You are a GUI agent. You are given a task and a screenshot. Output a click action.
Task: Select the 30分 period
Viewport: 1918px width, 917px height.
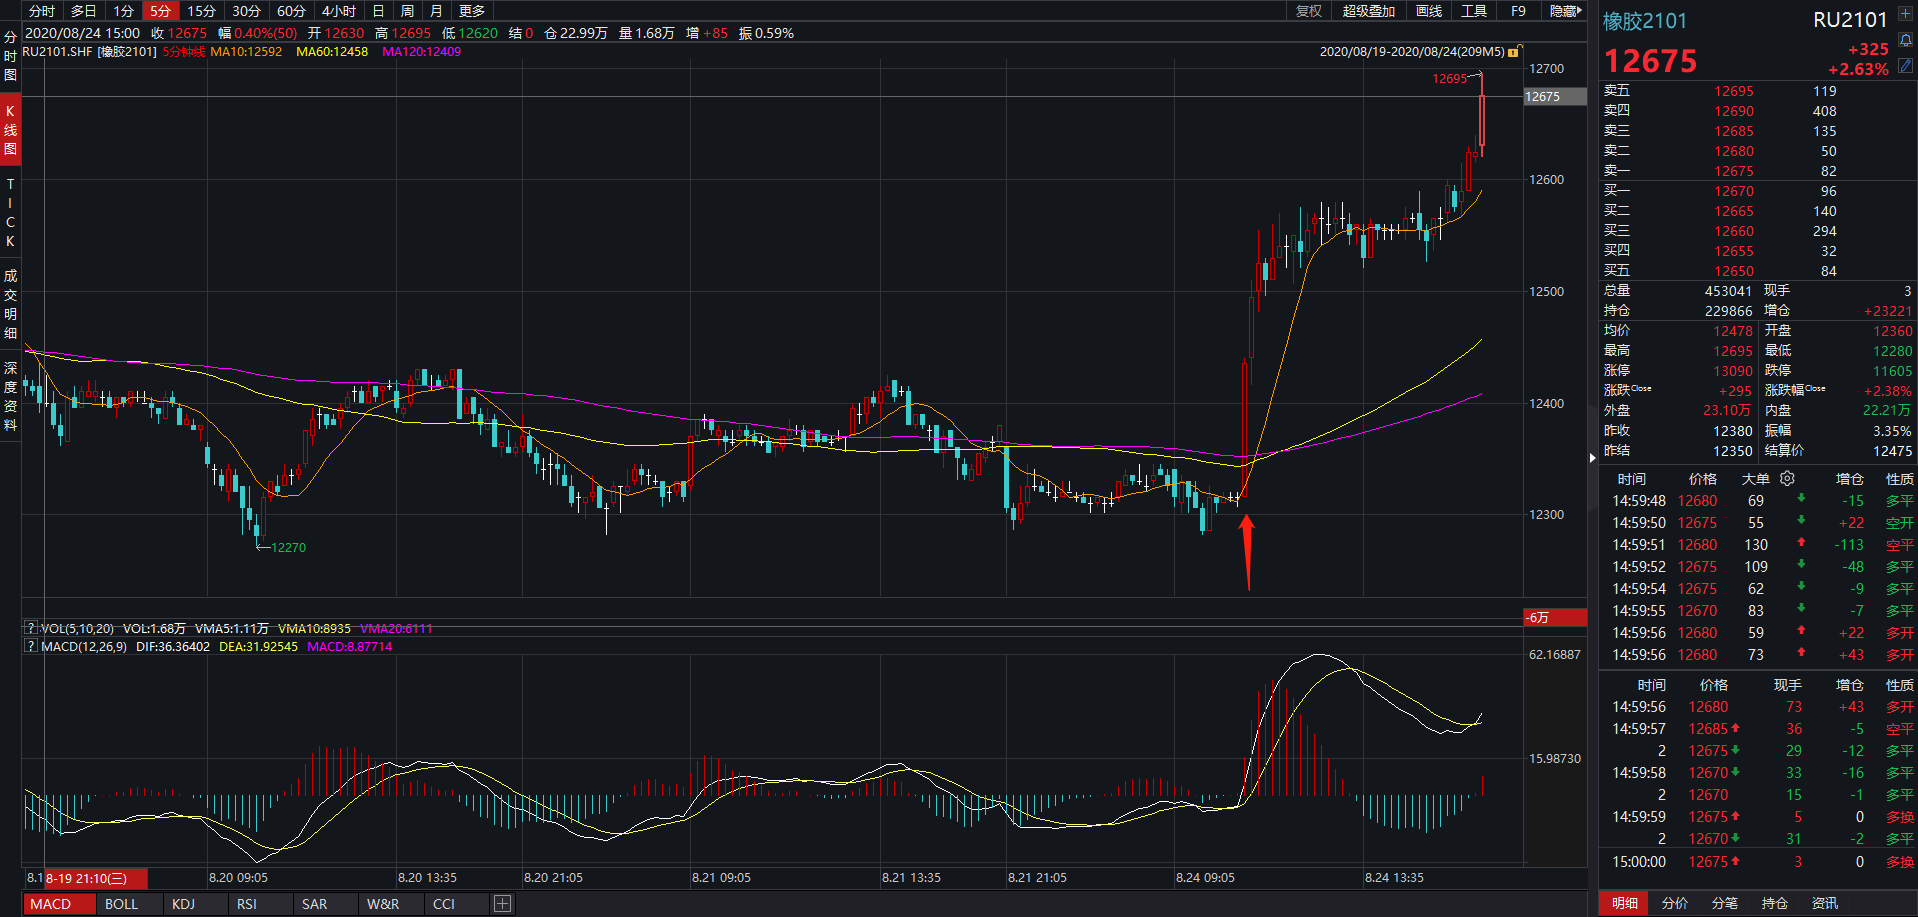[246, 11]
